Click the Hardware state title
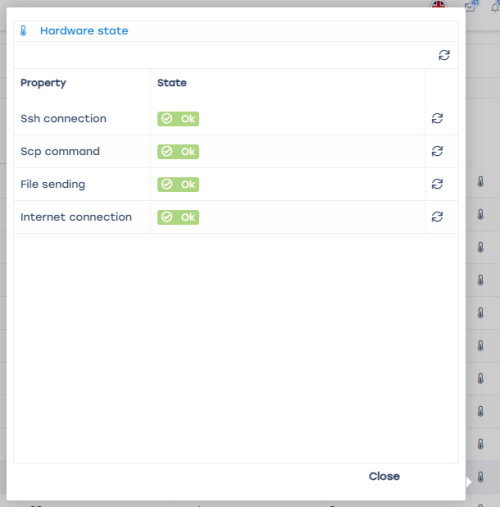The height and width of the screenshot is (507, 500). 84,31
